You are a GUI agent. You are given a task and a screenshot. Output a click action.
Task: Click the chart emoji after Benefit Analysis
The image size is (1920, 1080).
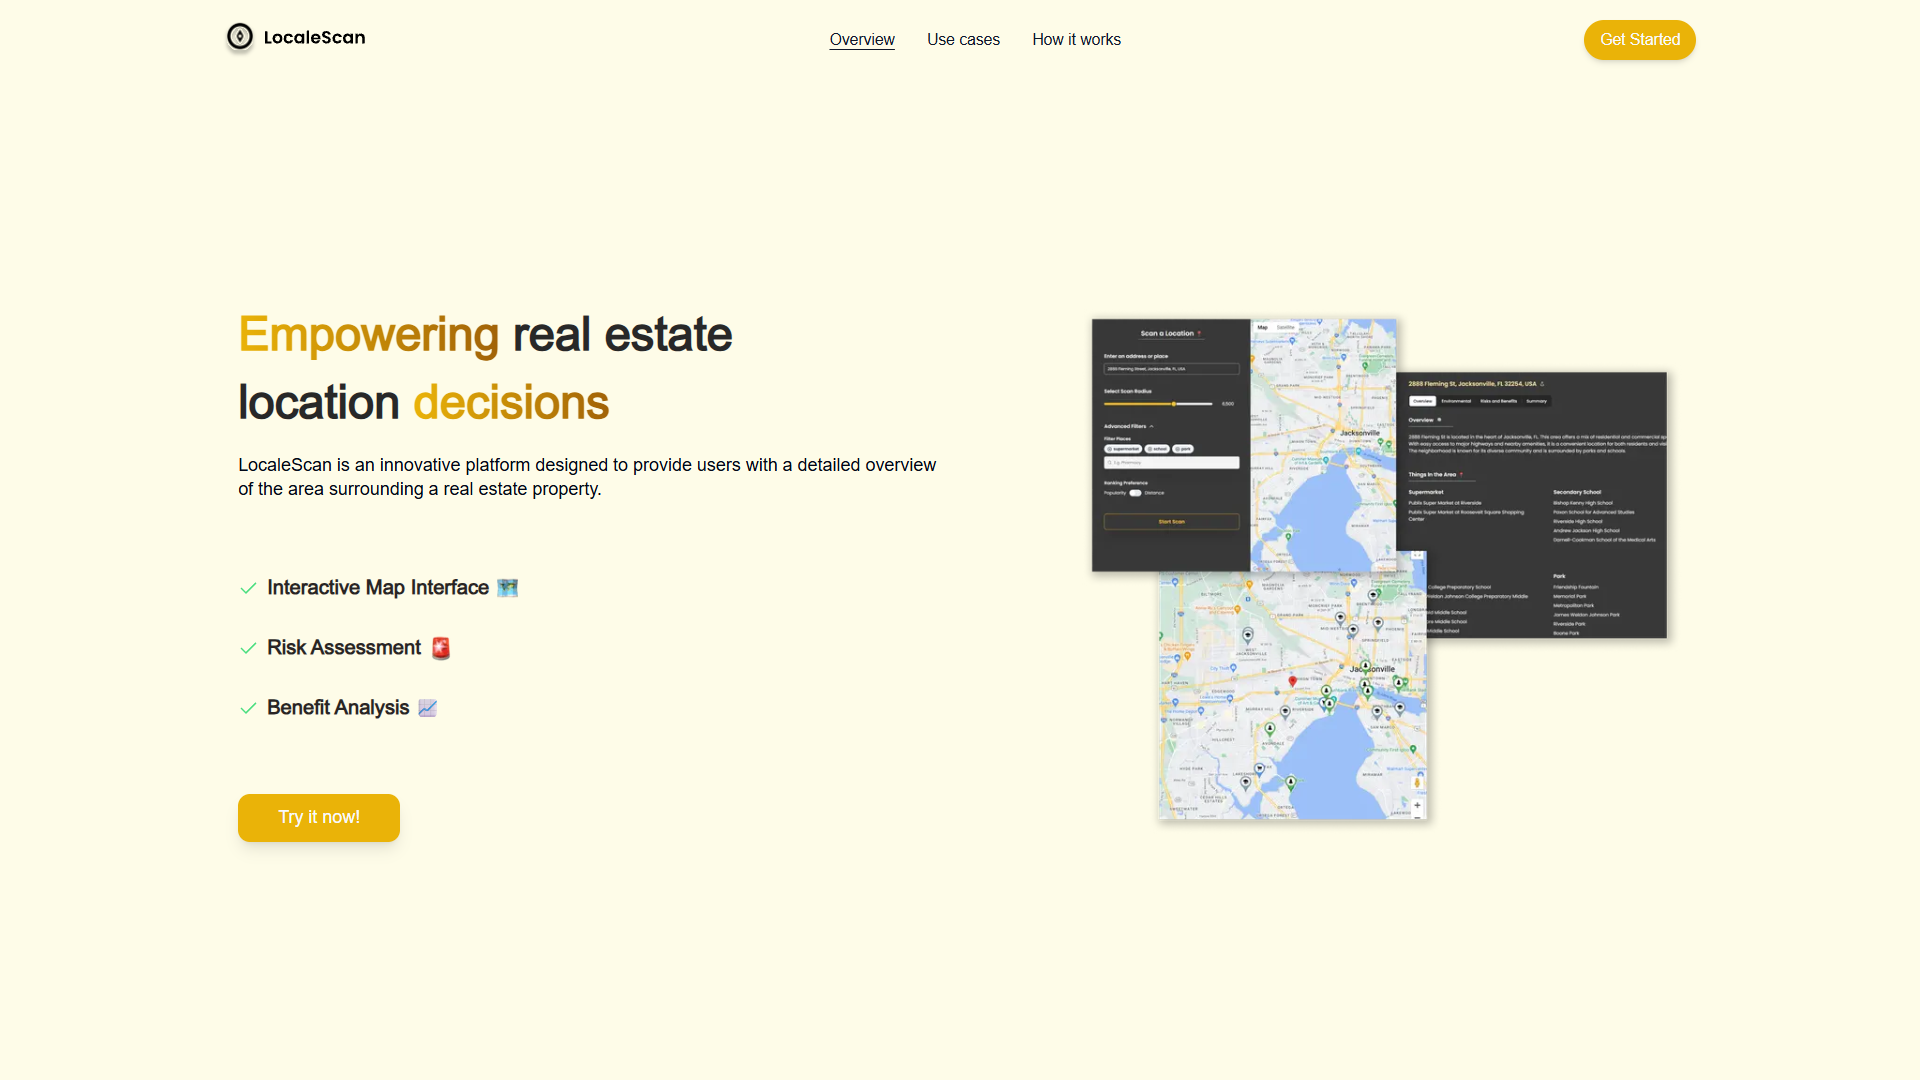coord(428,708)
